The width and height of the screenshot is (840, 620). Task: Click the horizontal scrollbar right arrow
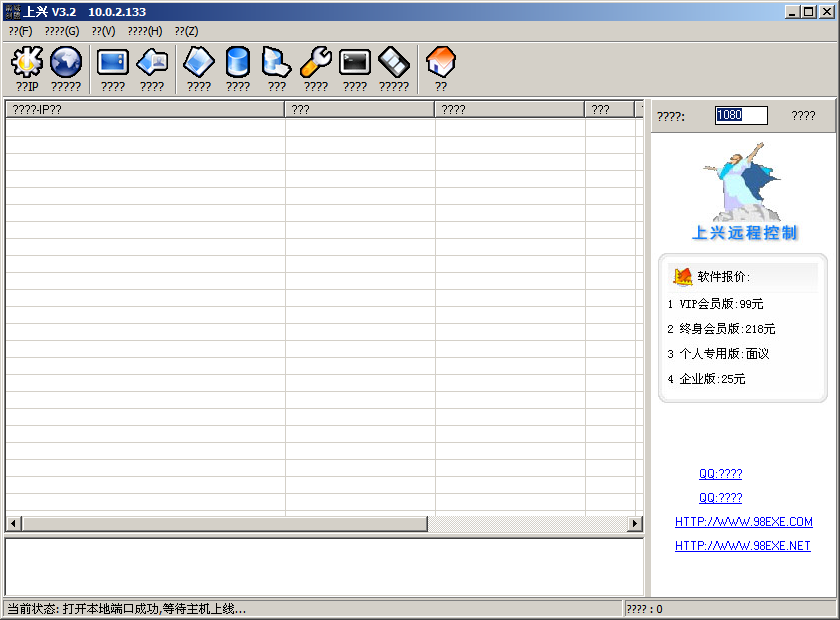click(x=634, y=524)
